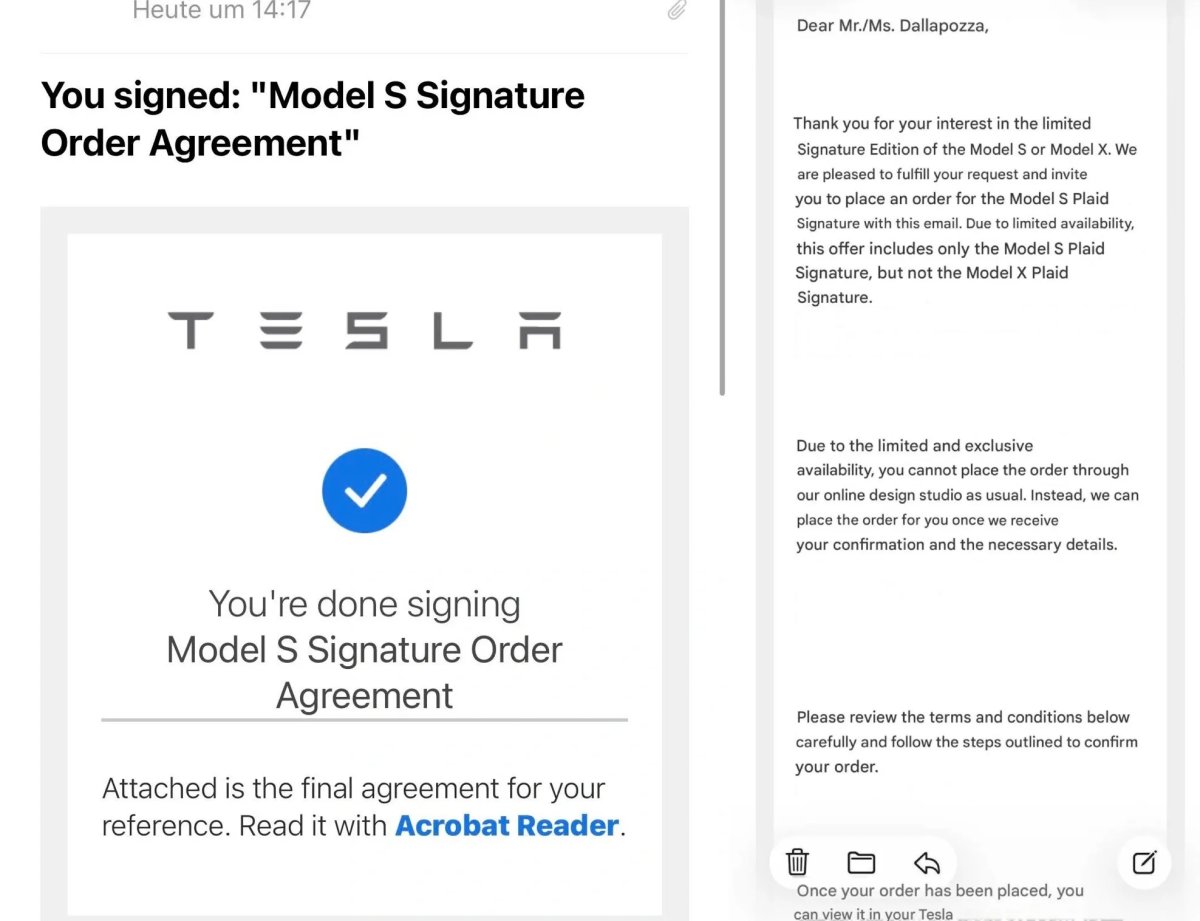The image size is (1200, 921).
Task: Open the paperclip attachment icon
Action: 677,11
